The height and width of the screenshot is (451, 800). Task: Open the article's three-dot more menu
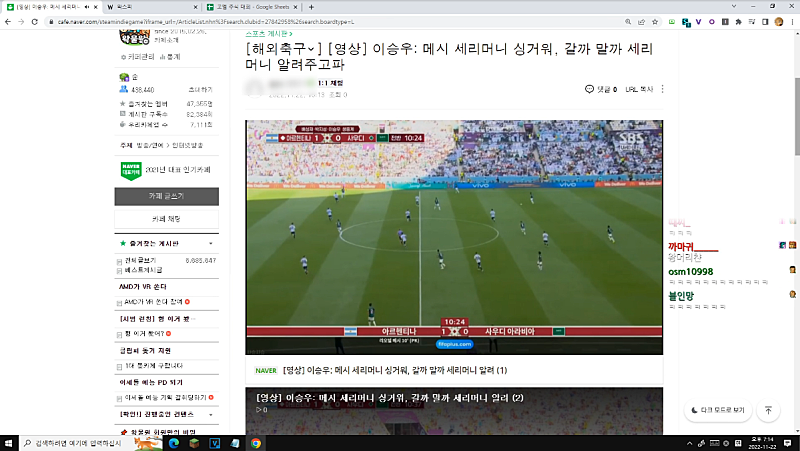click(x=662, y=89)
